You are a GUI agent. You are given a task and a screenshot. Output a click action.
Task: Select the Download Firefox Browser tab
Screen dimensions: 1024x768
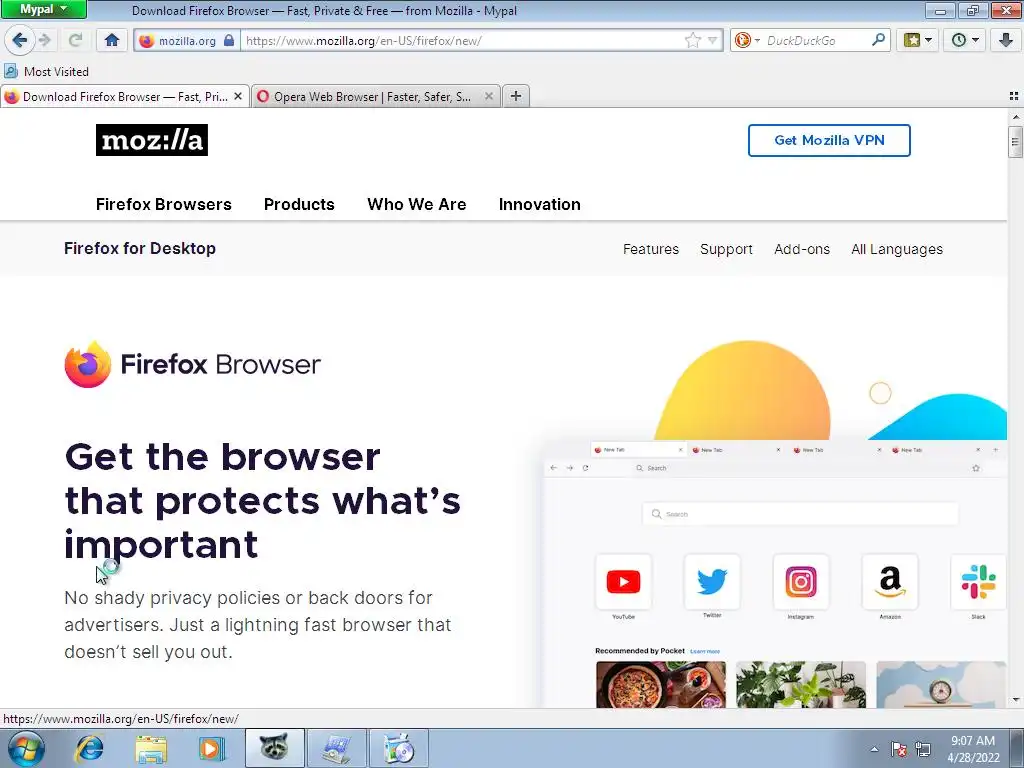[124, 97]
